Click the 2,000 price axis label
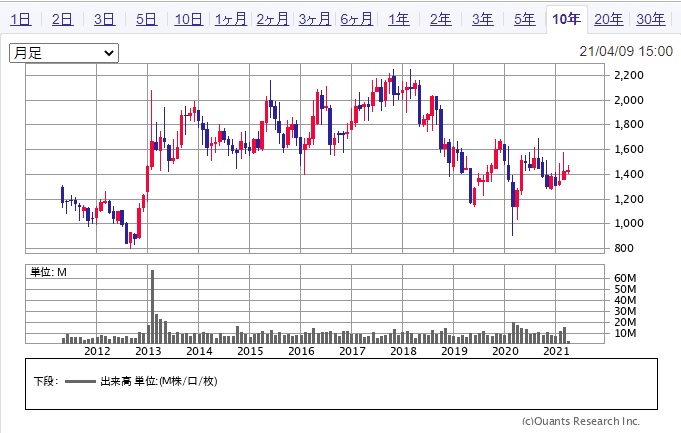The image size is (681, 433). click(x=628, y=100)
